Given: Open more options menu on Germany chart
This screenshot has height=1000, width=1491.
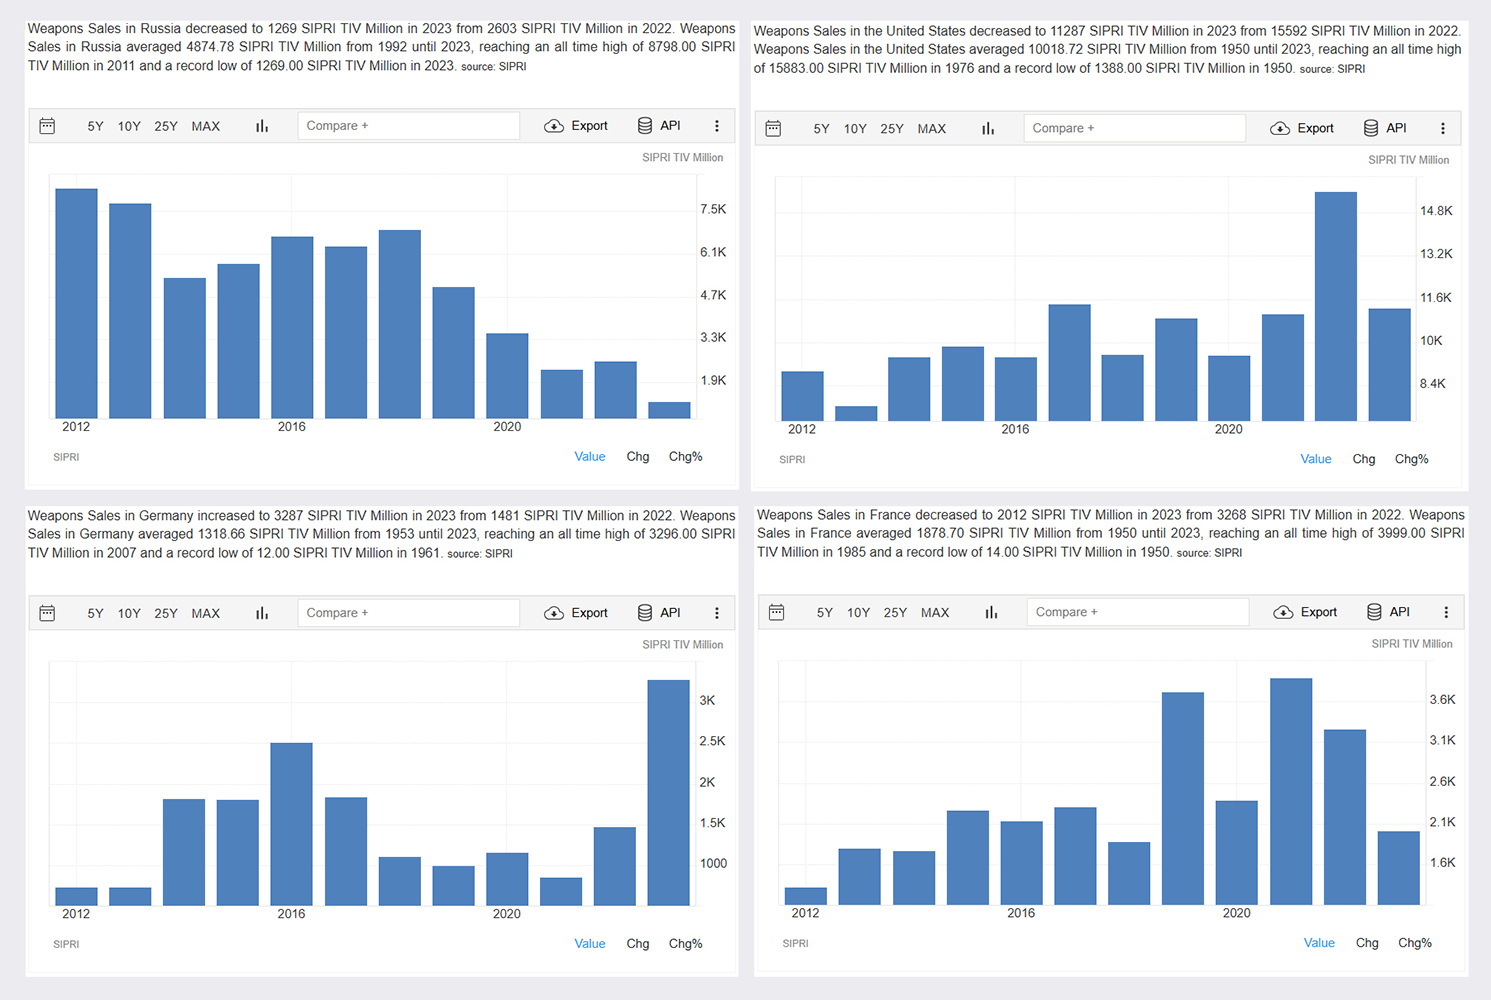Looking at the screenshot, I should (717, 613).
